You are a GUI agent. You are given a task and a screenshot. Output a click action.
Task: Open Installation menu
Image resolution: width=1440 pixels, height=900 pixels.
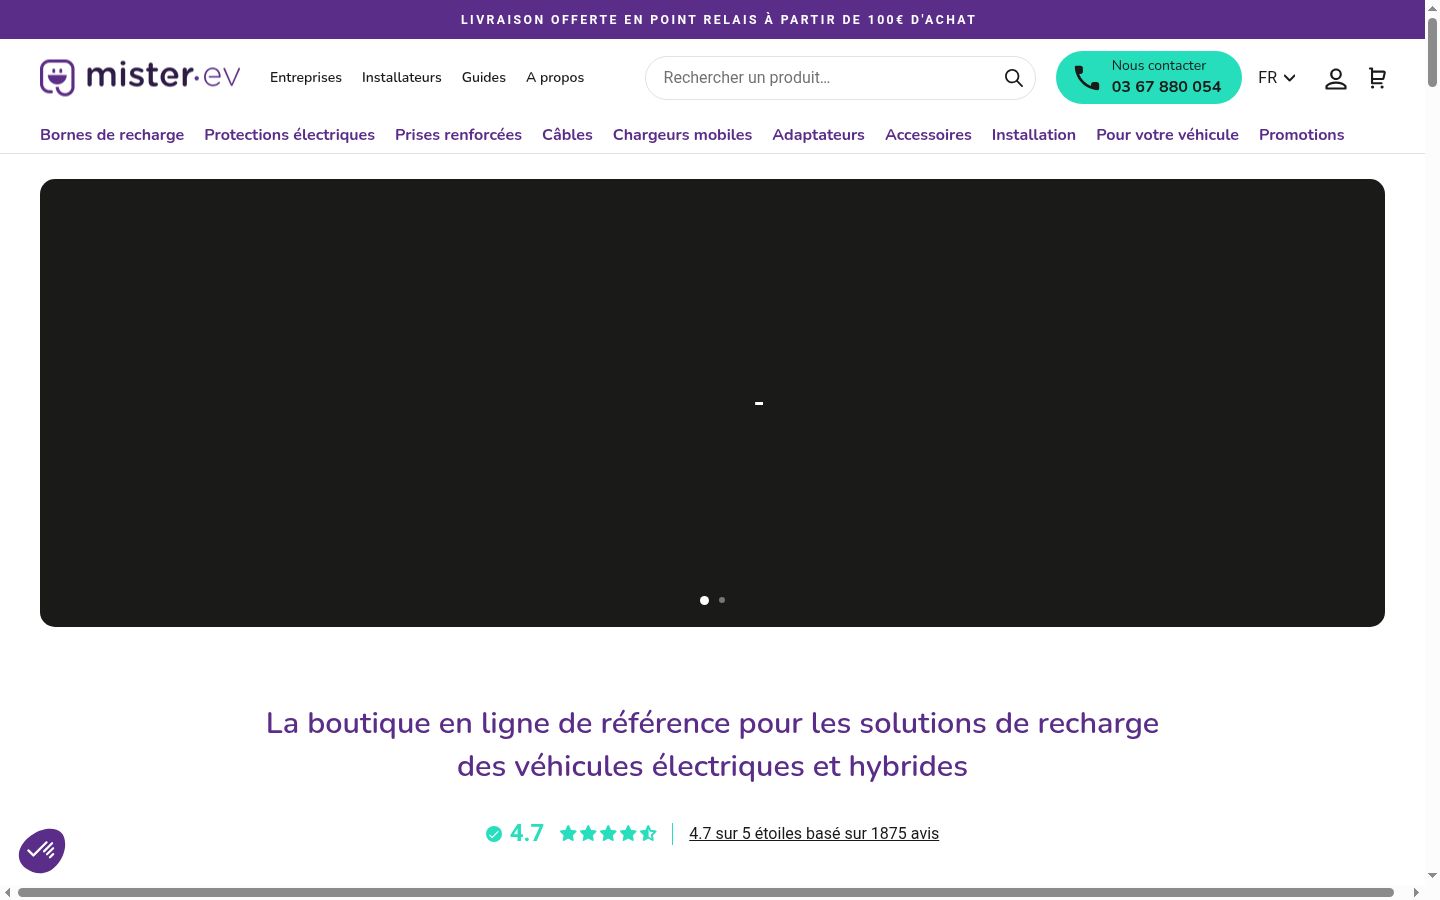tap(1034, 135)
